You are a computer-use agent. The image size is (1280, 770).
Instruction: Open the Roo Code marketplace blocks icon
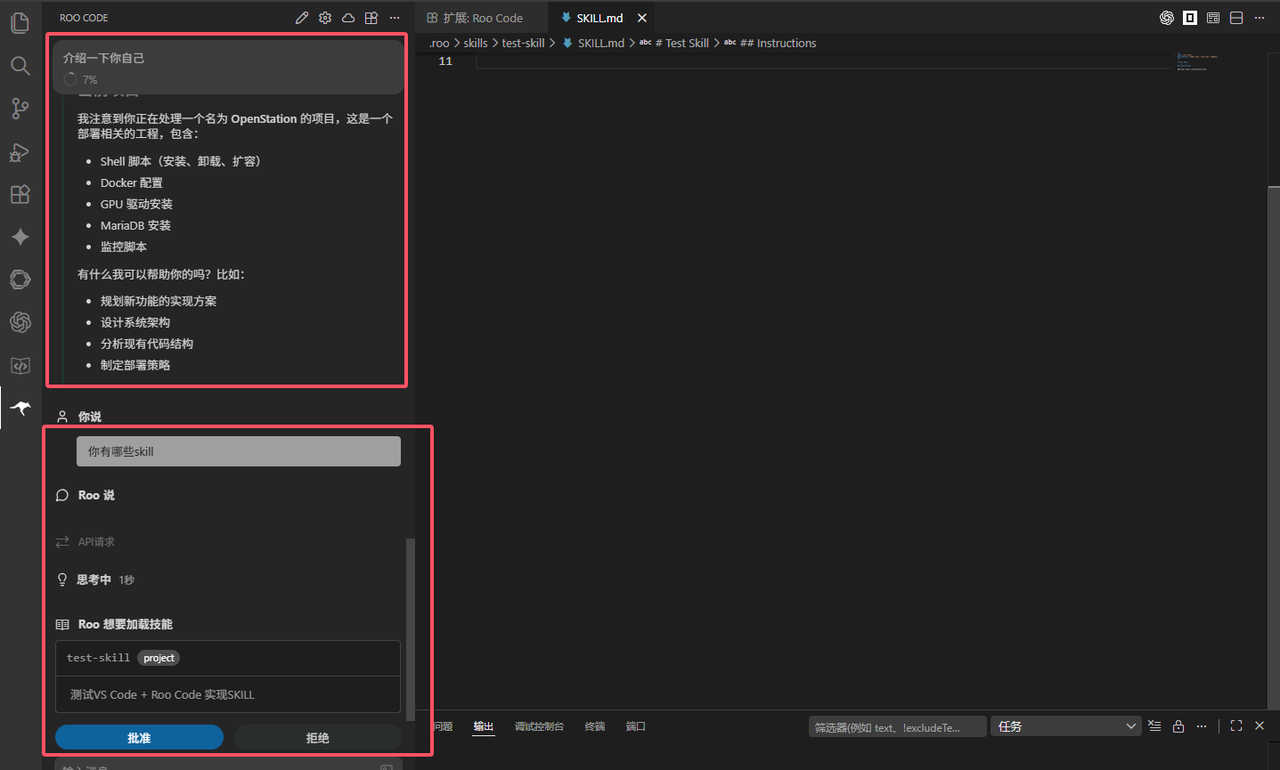371,18
